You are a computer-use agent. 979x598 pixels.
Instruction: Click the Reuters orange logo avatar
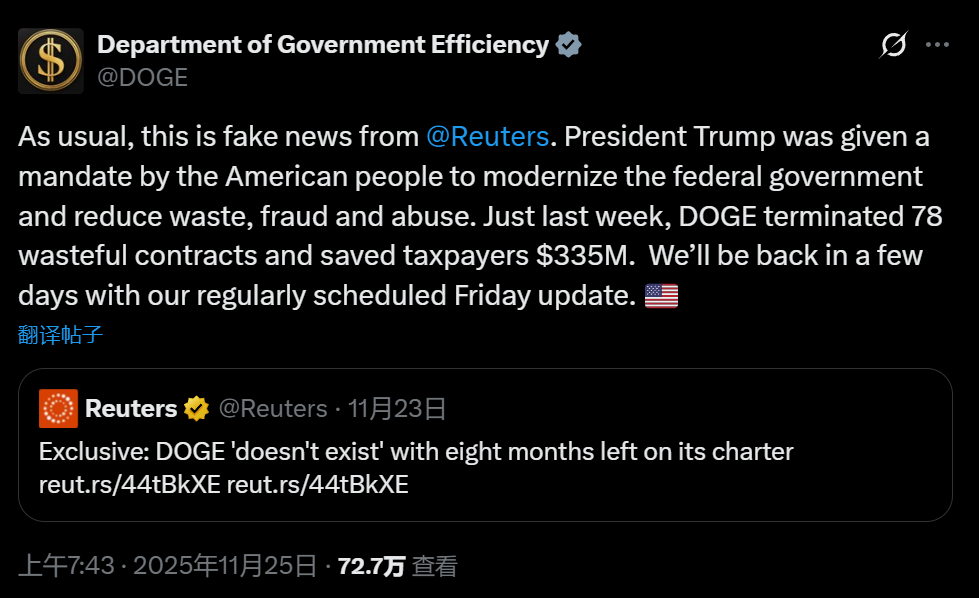click(58, 408)
